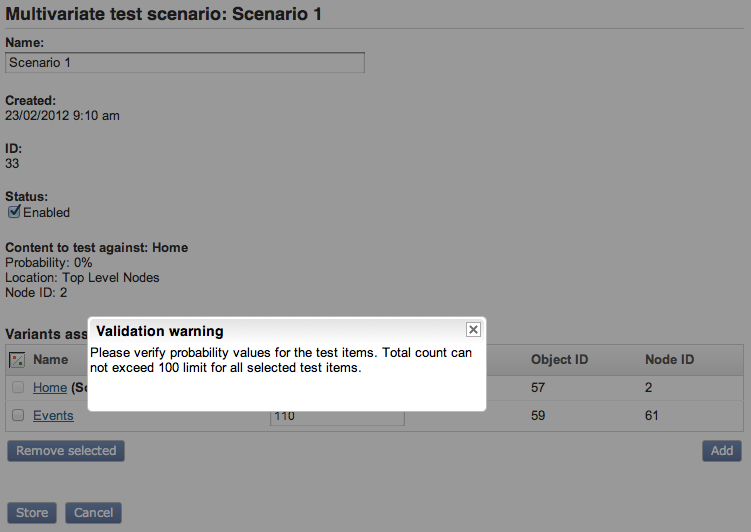Select the Home variant row checkbox
The image size is (751, 532).
17,388
